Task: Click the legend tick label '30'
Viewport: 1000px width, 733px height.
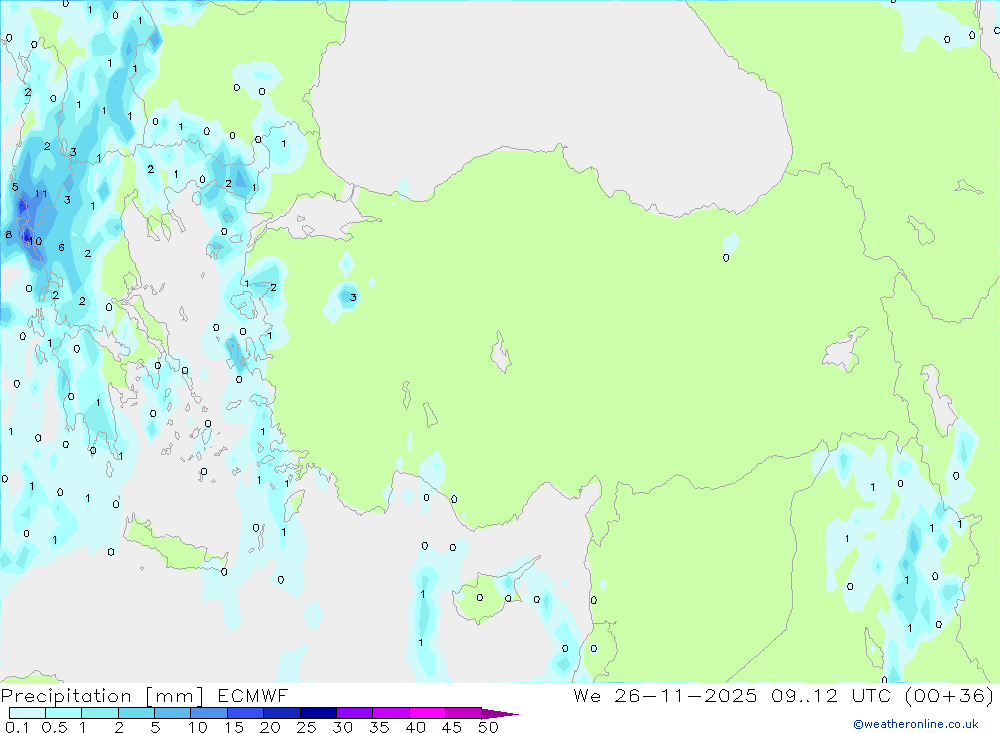Action: click(342, 727)
